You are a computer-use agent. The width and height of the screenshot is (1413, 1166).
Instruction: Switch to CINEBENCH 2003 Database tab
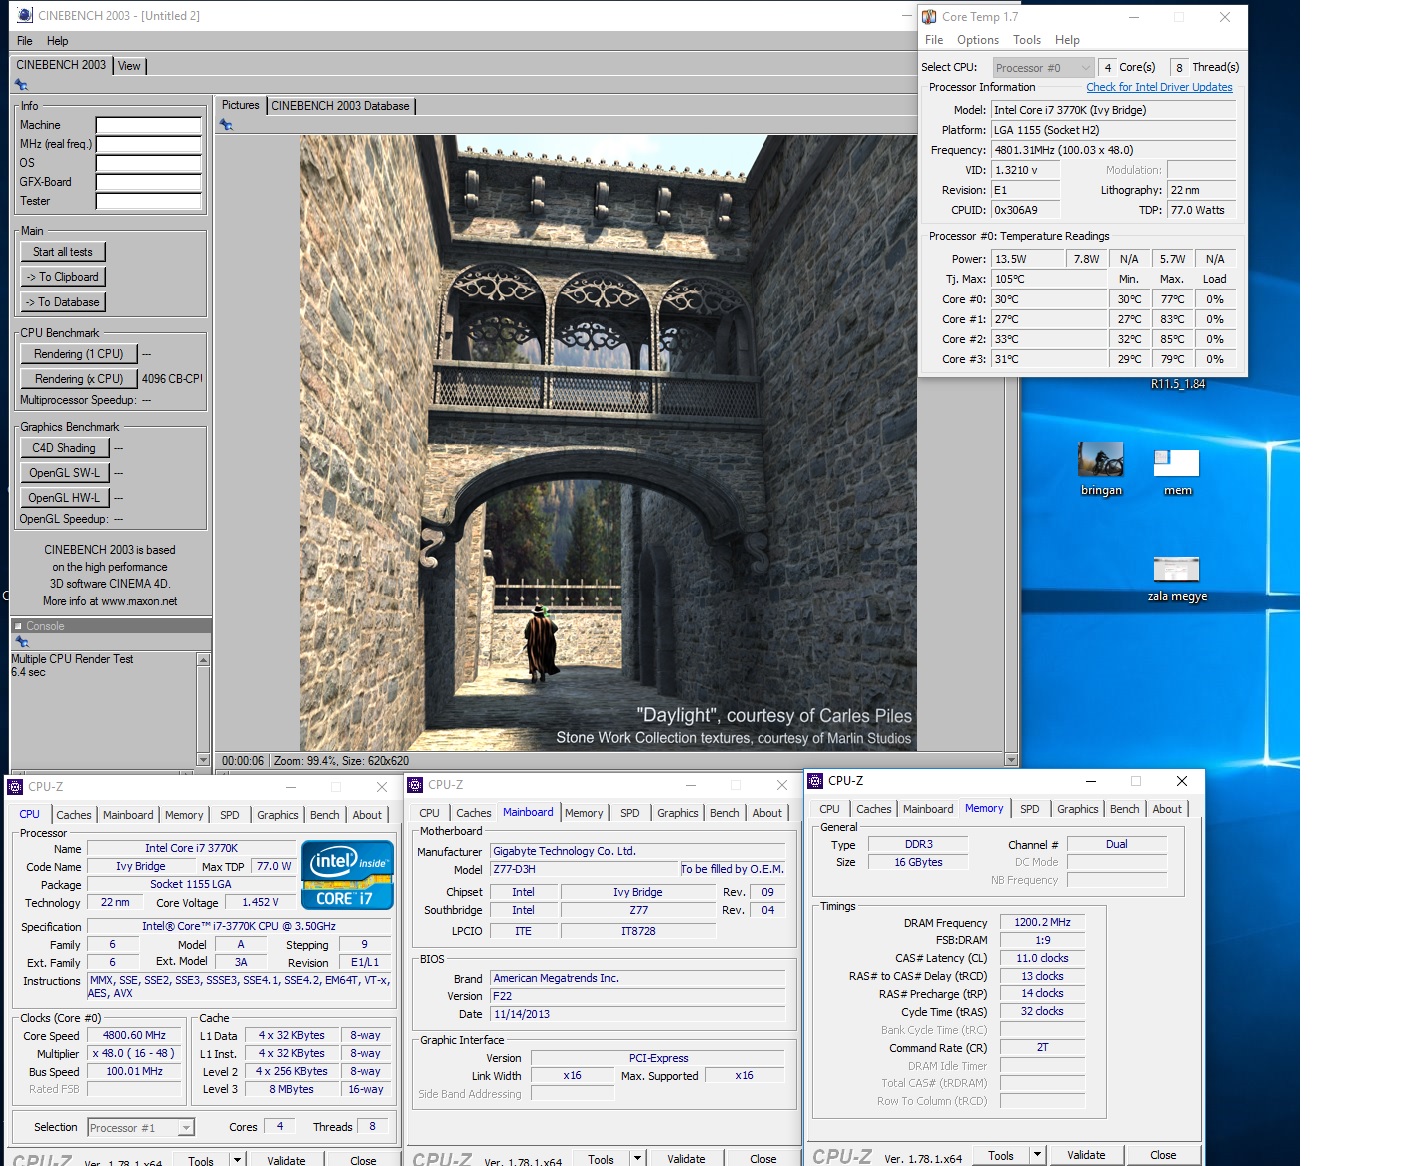click(340, 106)
